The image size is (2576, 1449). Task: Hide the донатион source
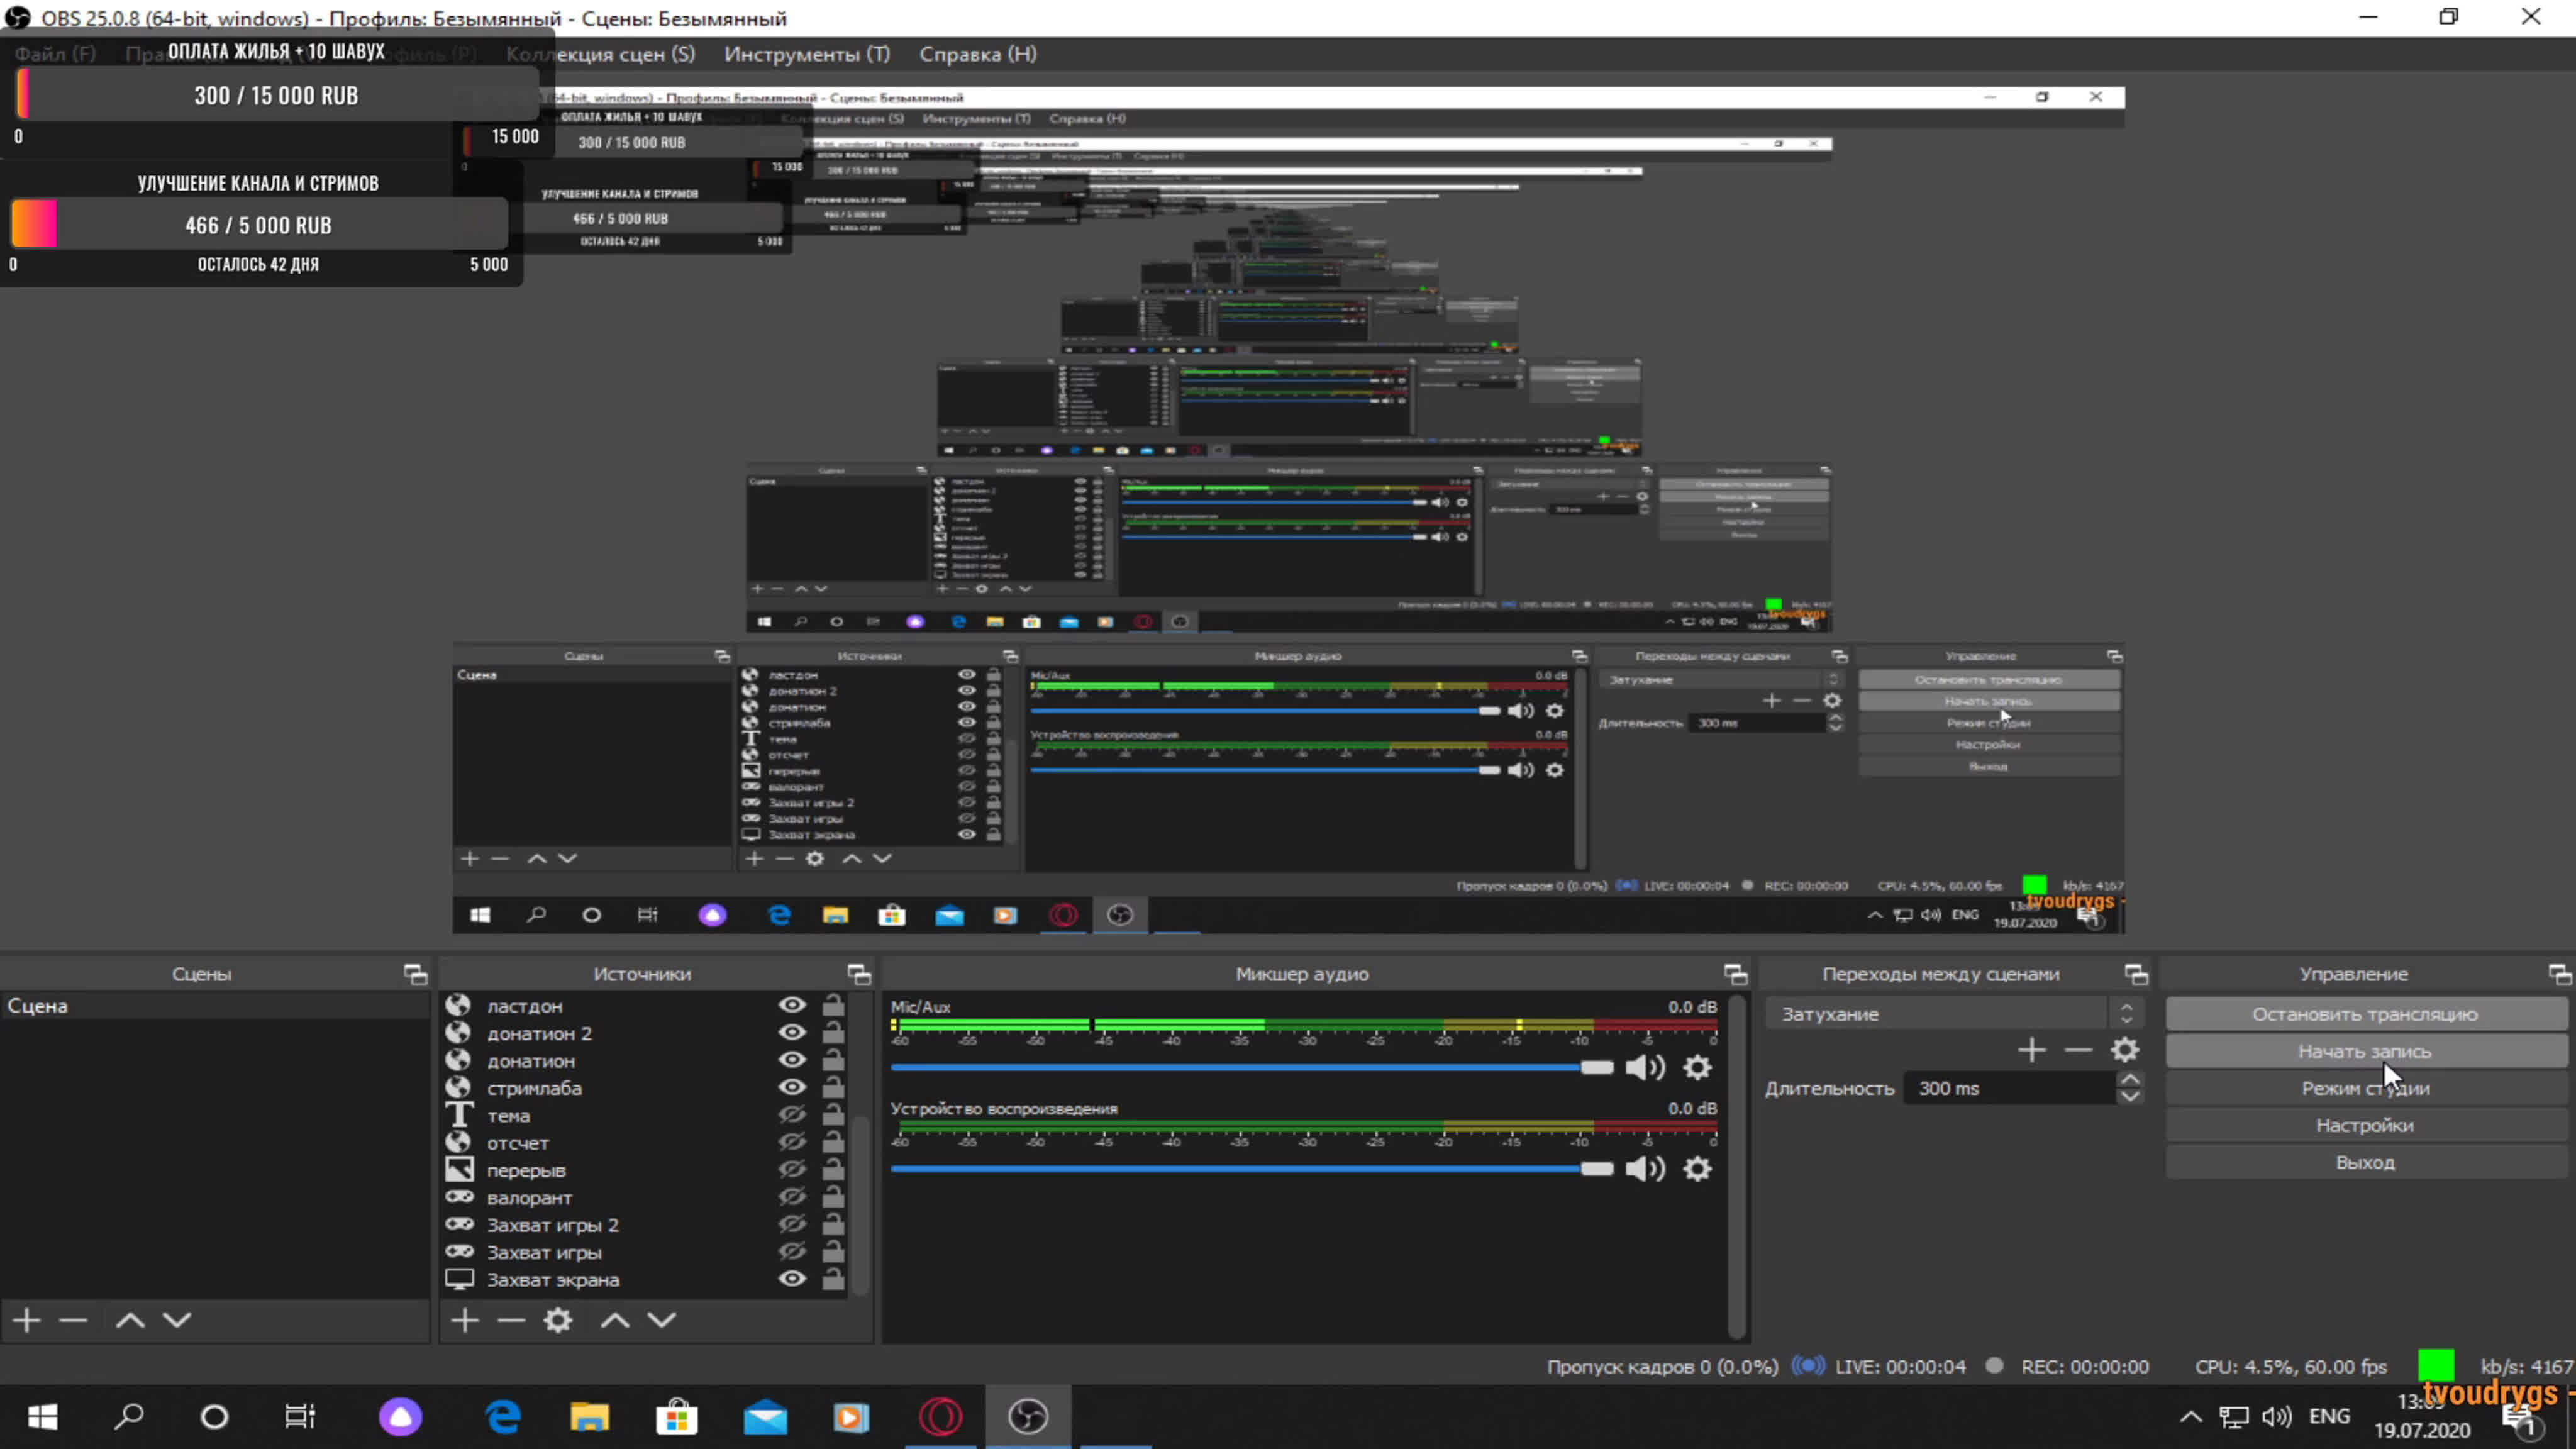click(792, 1060)
